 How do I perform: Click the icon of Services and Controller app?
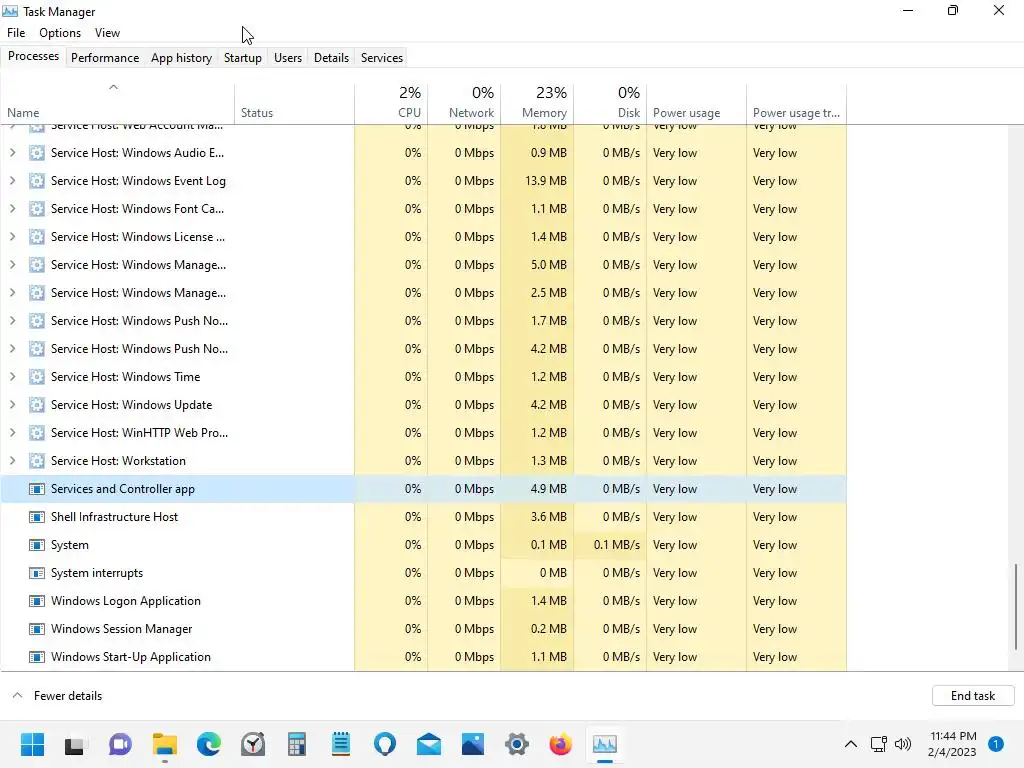tap(37, 489)
